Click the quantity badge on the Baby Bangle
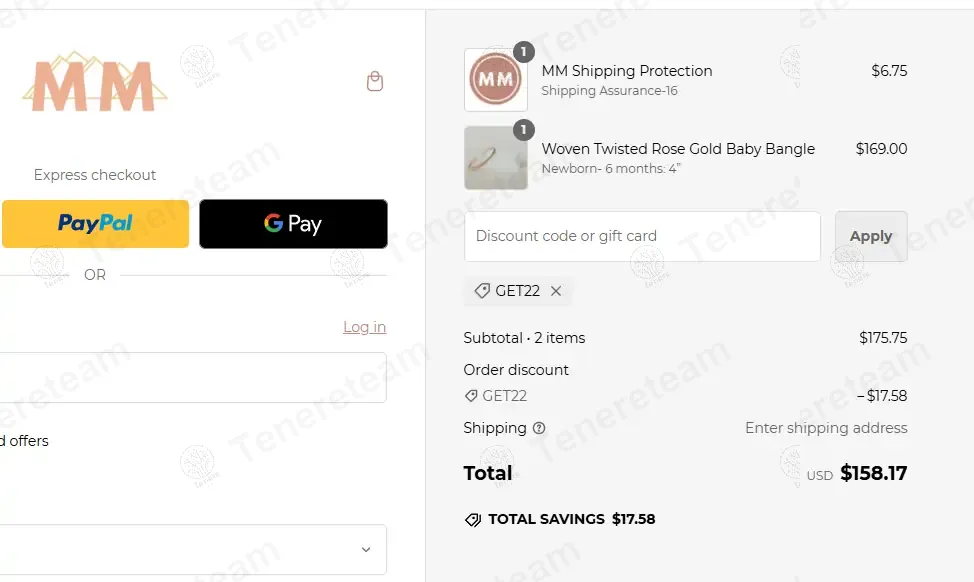The height and width of the screenshot is (582, 974). [524, 130]
